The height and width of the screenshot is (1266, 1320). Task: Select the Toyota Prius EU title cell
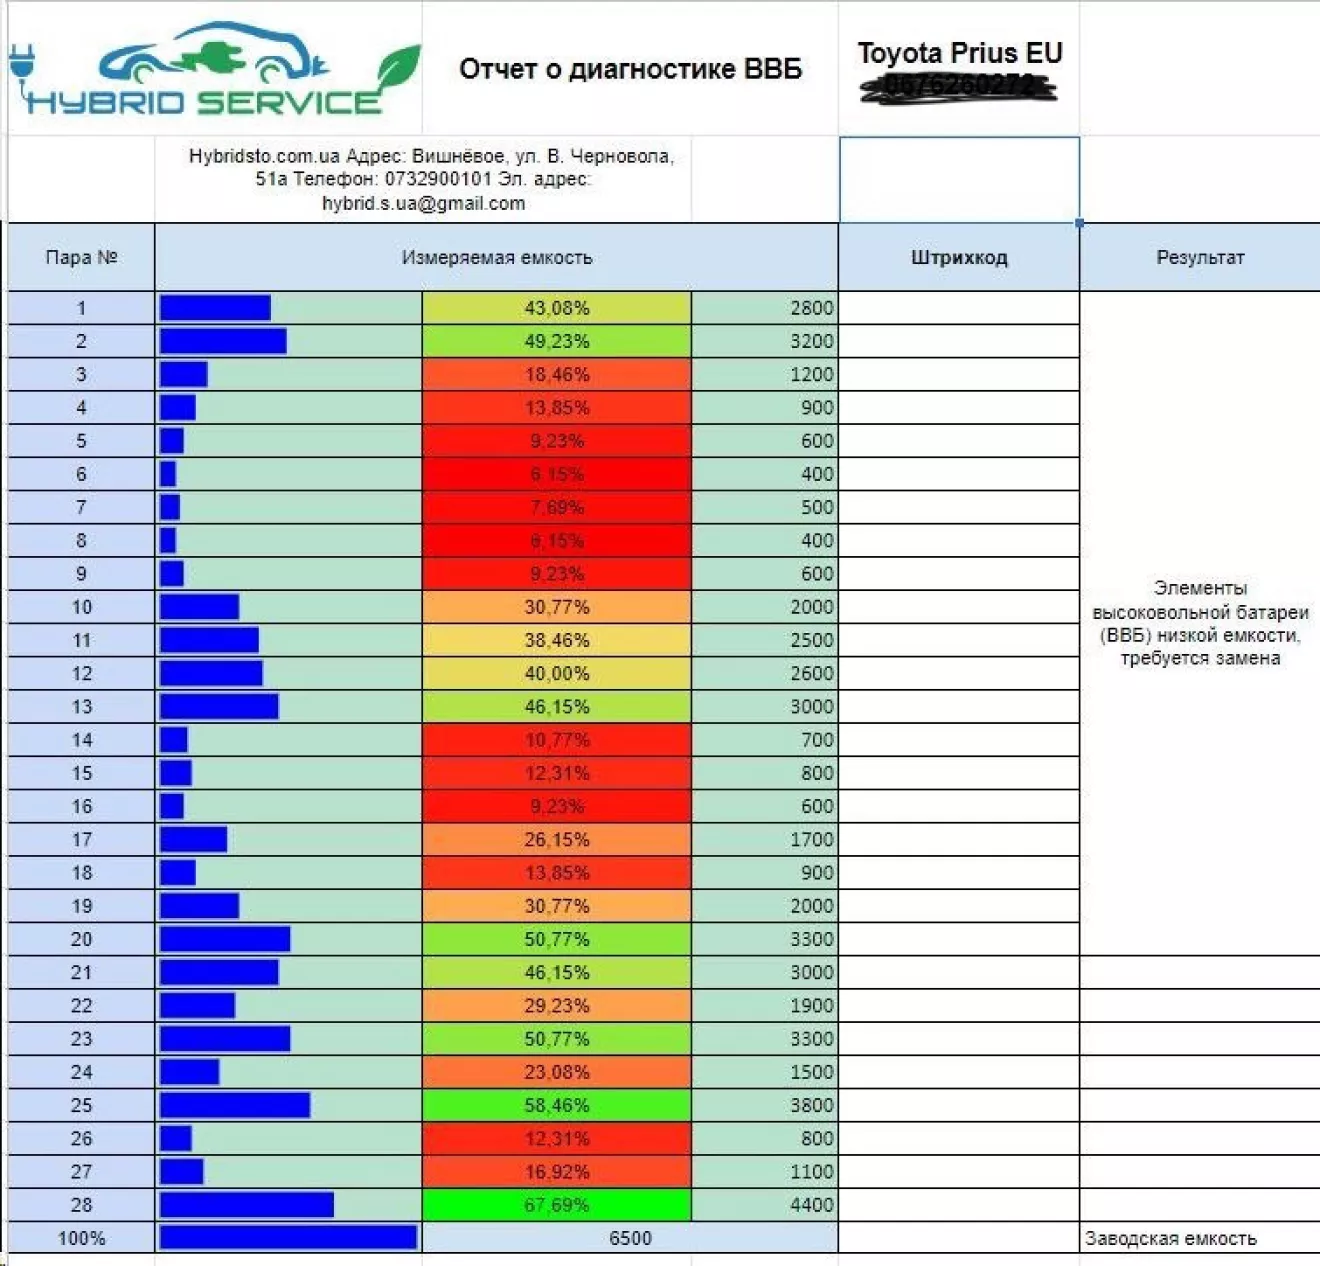[959, 69]
